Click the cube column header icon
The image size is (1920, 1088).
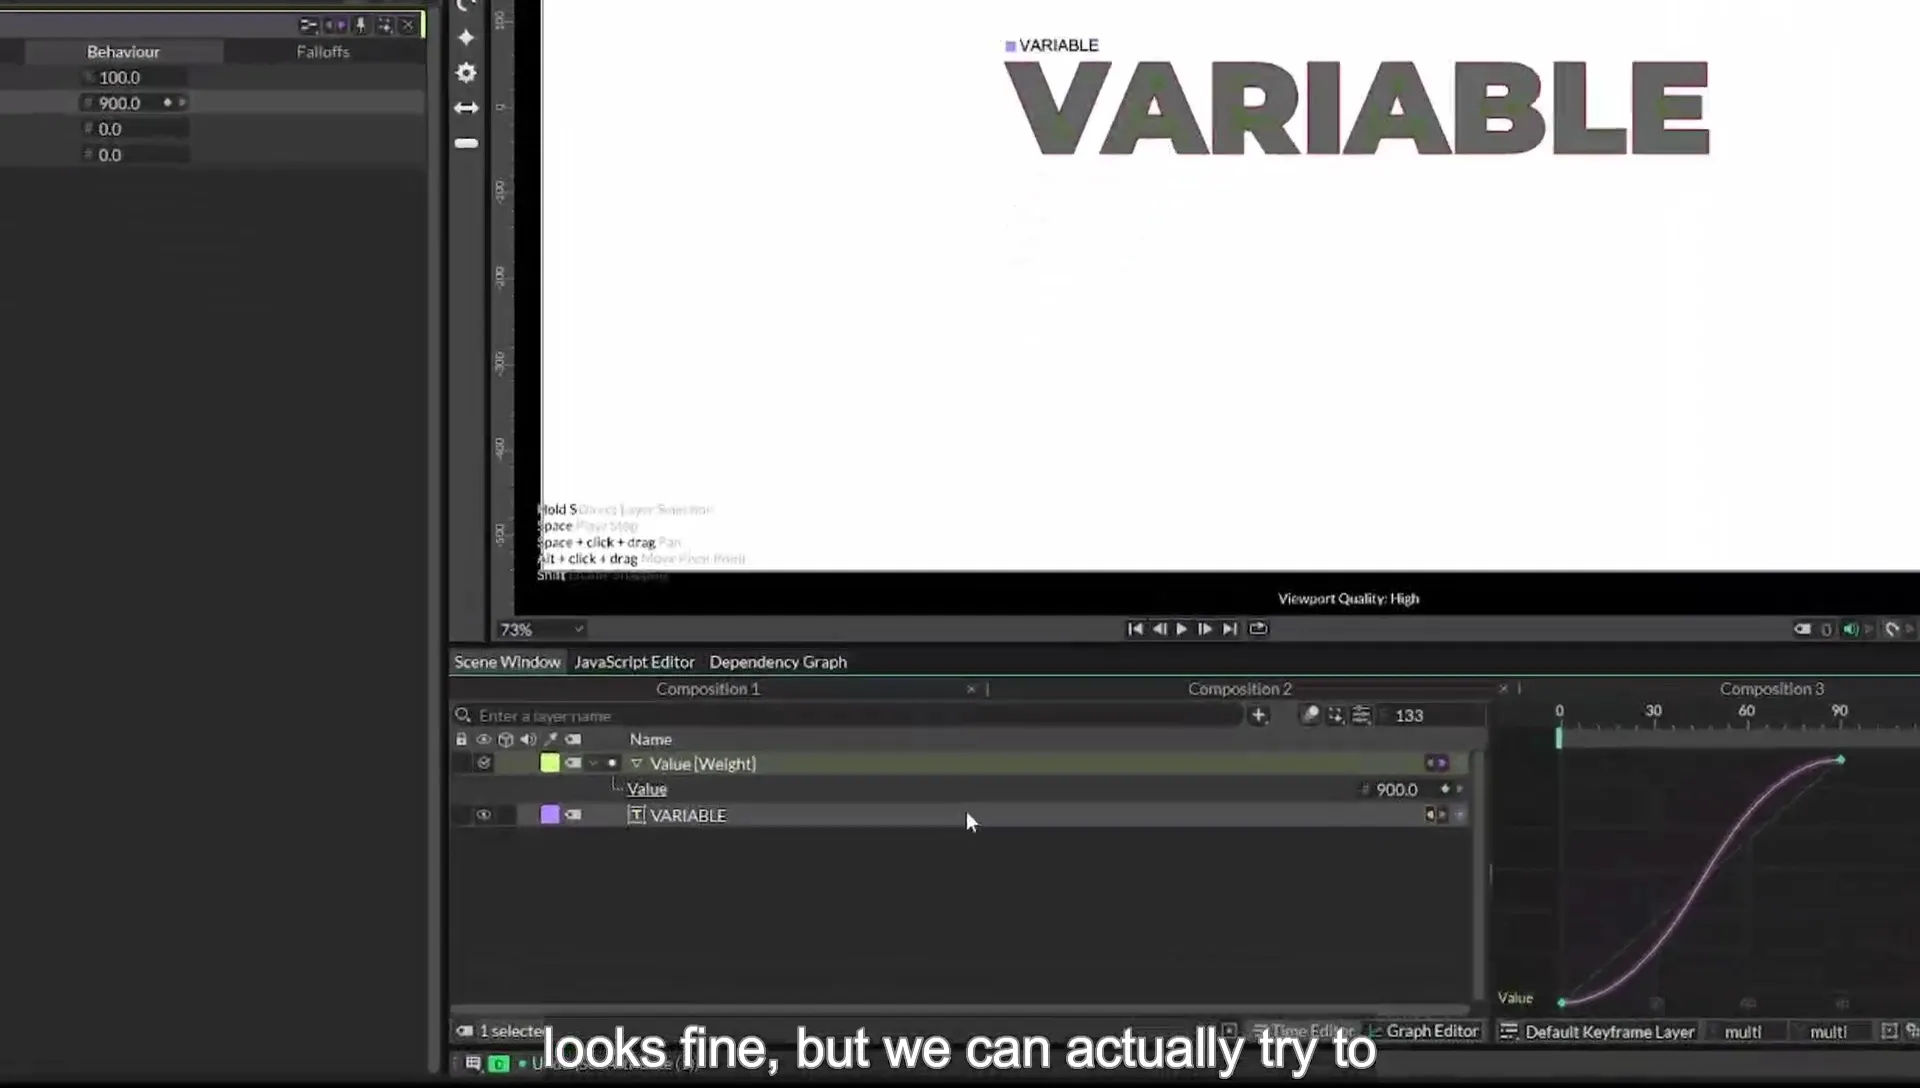tap(506, 739)
